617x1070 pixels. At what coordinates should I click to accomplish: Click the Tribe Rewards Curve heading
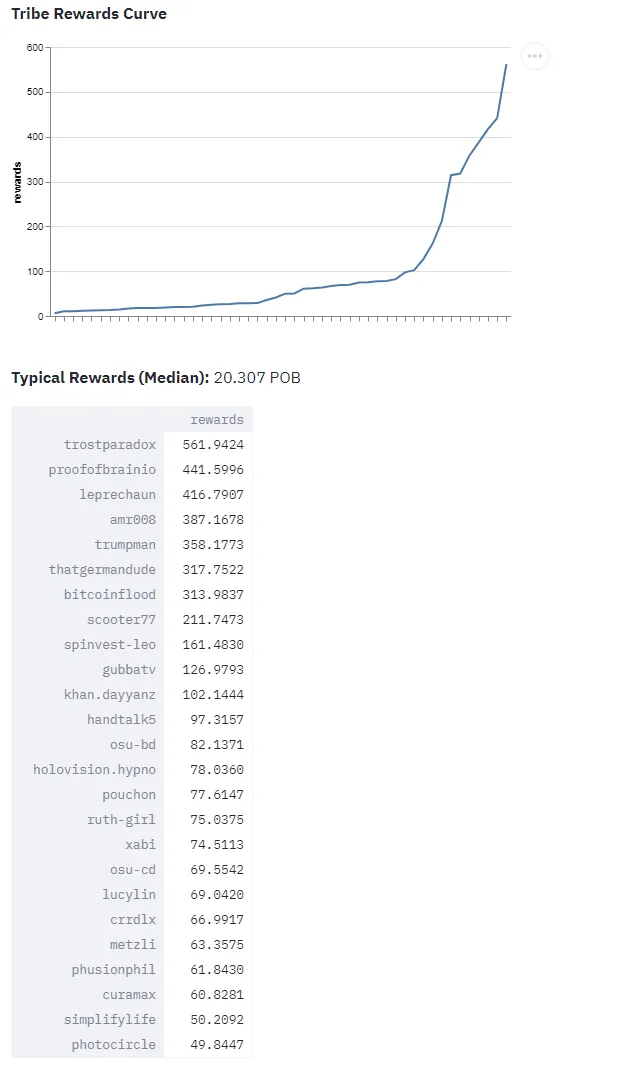89,14
